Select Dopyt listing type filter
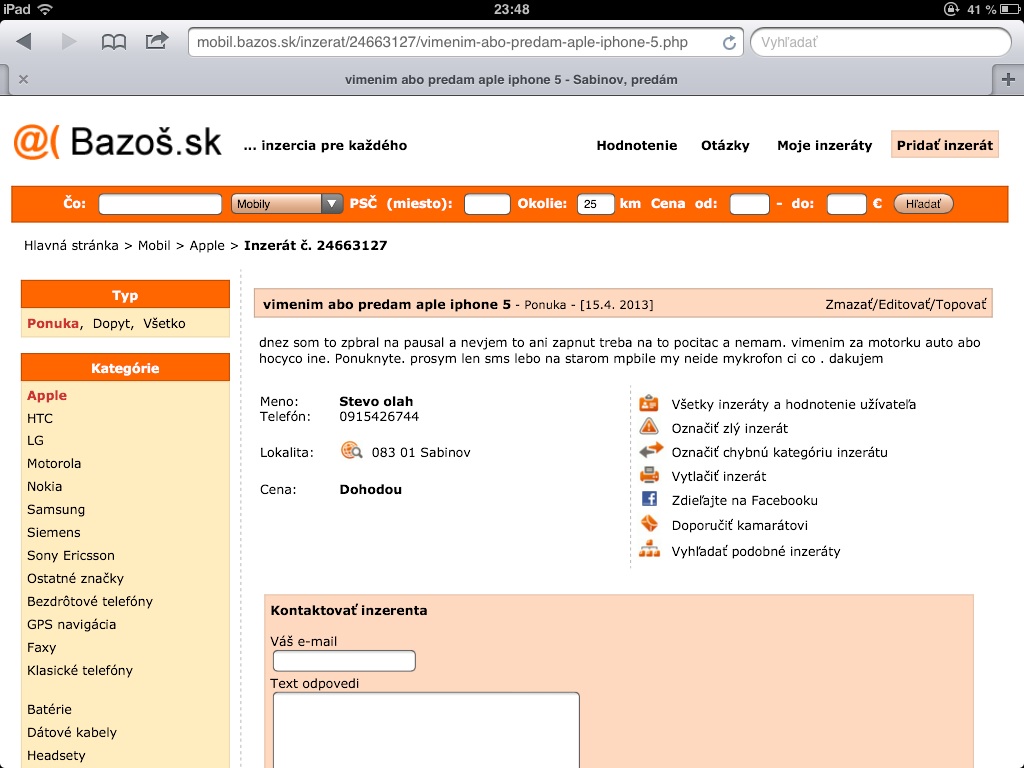 pyautogui.click(x=113, y=323)
